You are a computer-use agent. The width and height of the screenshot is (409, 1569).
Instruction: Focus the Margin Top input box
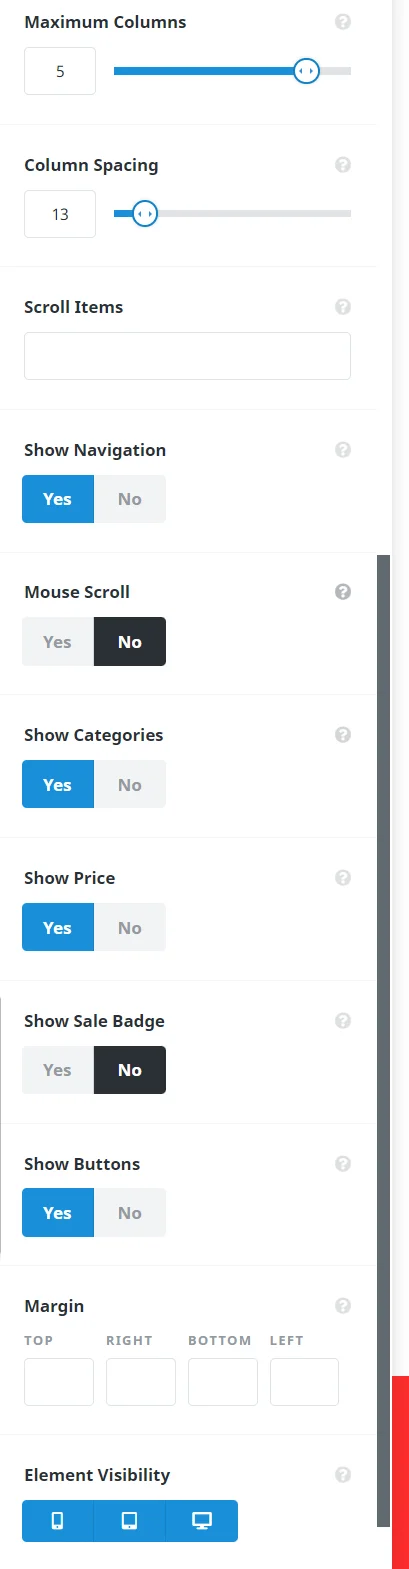point(59,1382)
